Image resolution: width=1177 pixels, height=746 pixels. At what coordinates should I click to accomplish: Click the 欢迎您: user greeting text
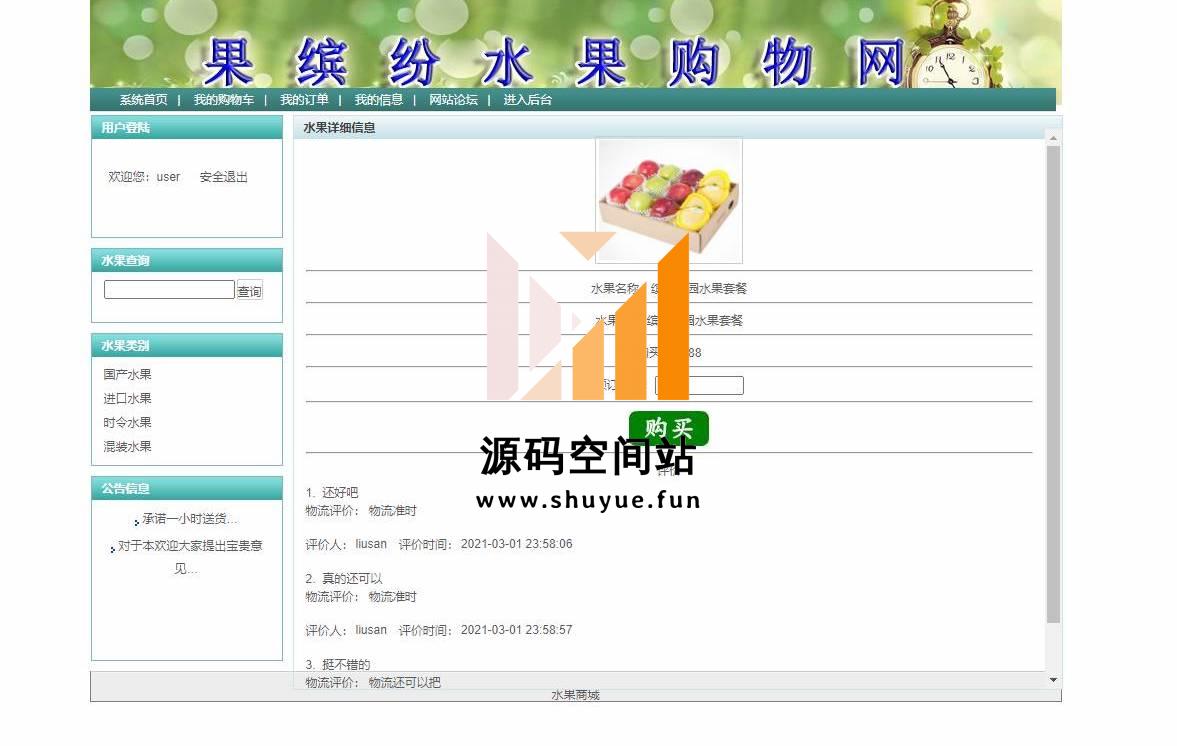[x=144, y=177]
